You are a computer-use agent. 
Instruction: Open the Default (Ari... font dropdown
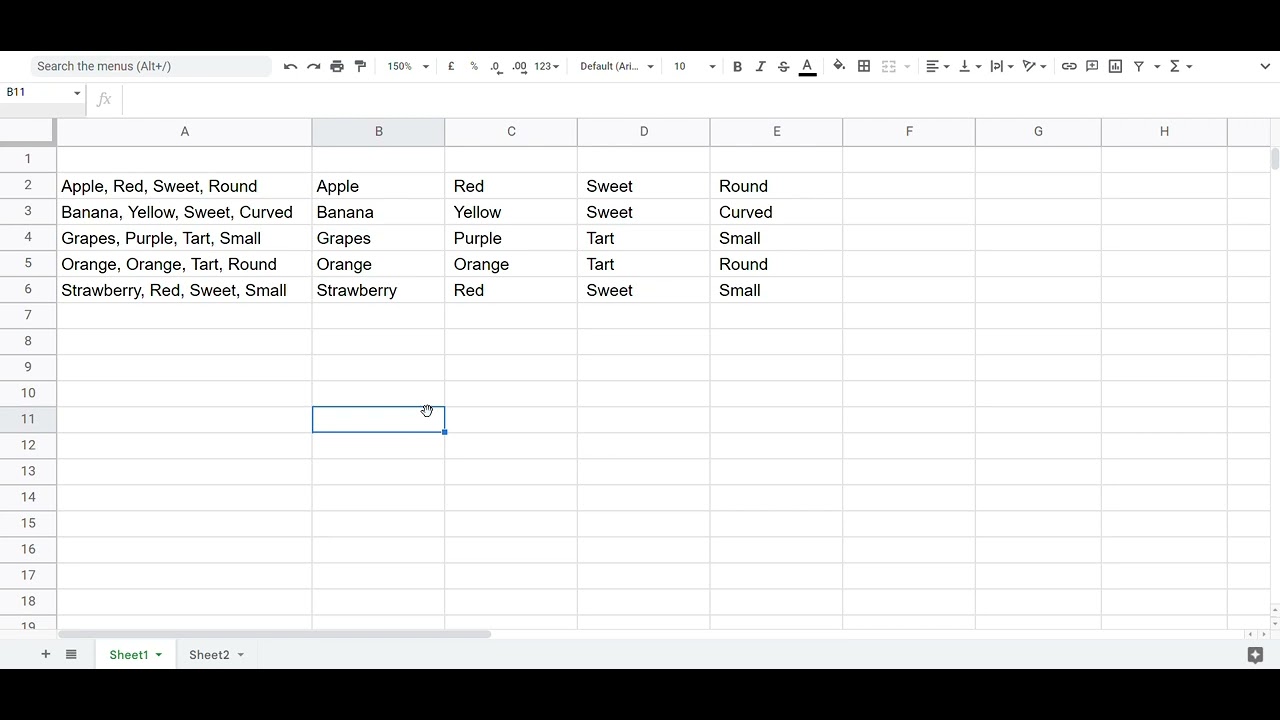tap(617, 66)
